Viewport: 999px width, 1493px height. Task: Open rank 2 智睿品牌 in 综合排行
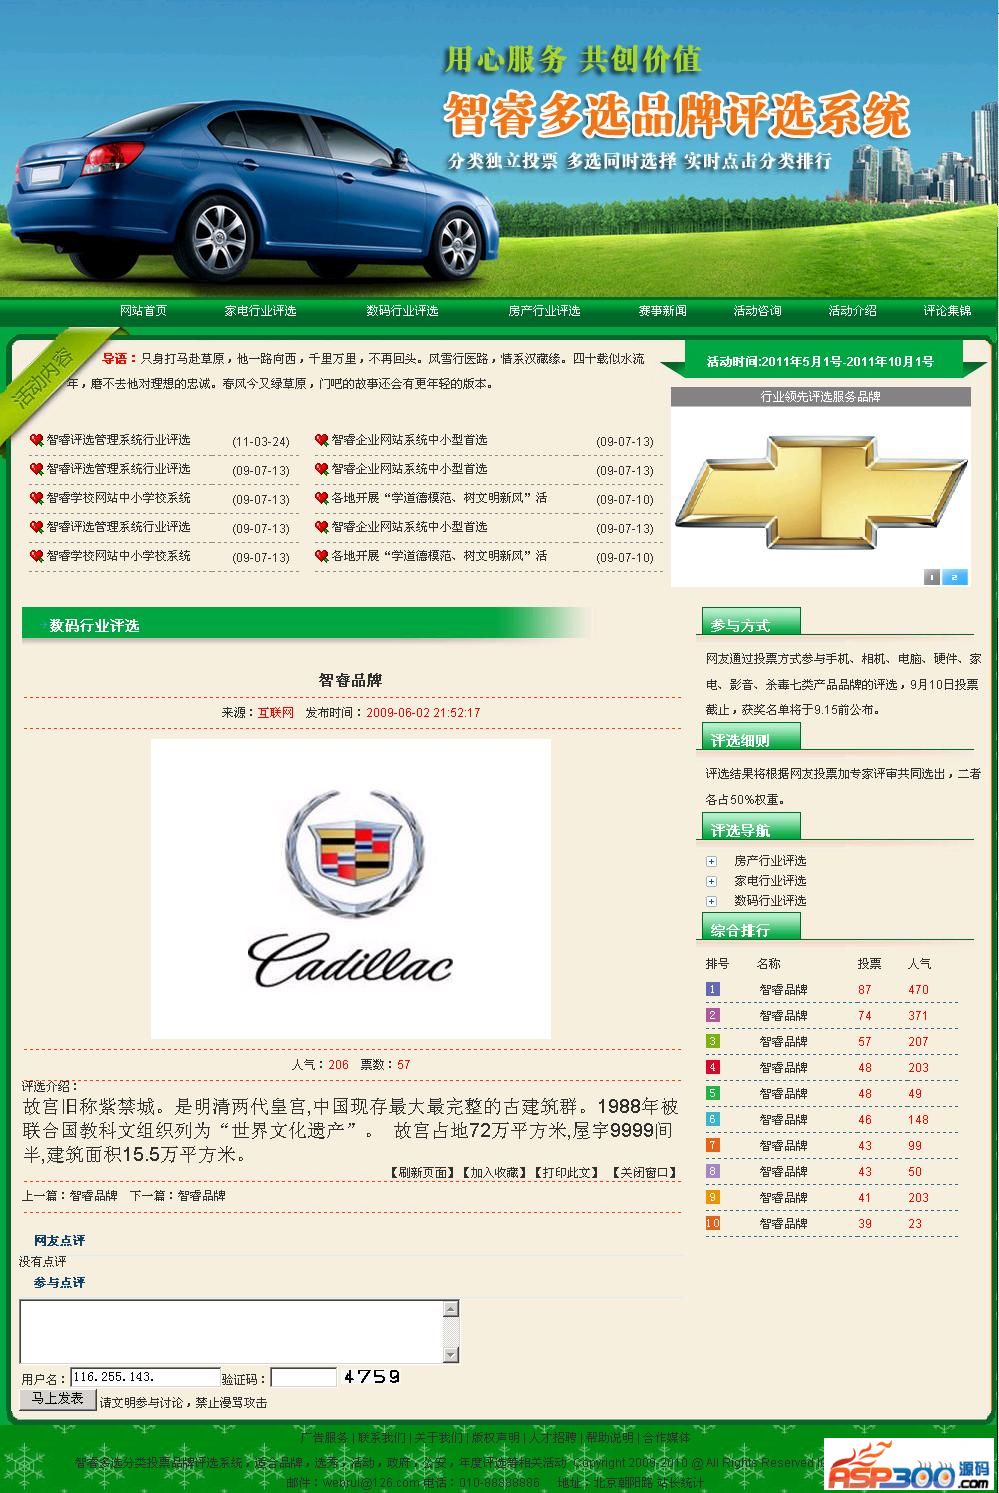tap(783, 1016)
